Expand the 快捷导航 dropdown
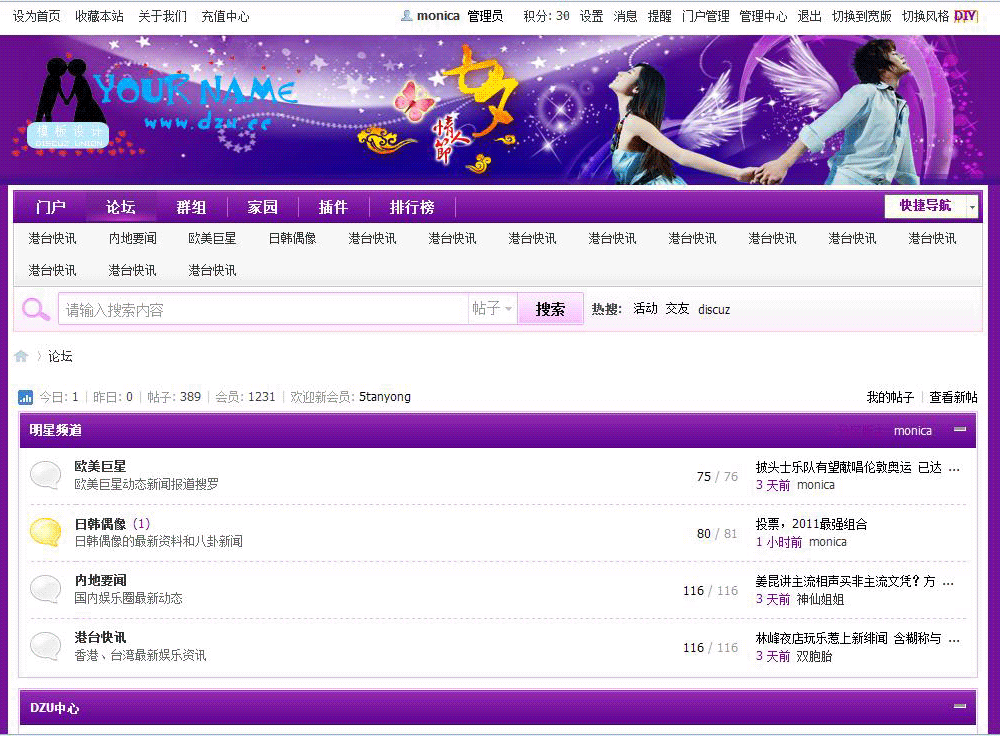Image resolution: width=1000 pixels, height=736 pixels. tap(931, 206)
